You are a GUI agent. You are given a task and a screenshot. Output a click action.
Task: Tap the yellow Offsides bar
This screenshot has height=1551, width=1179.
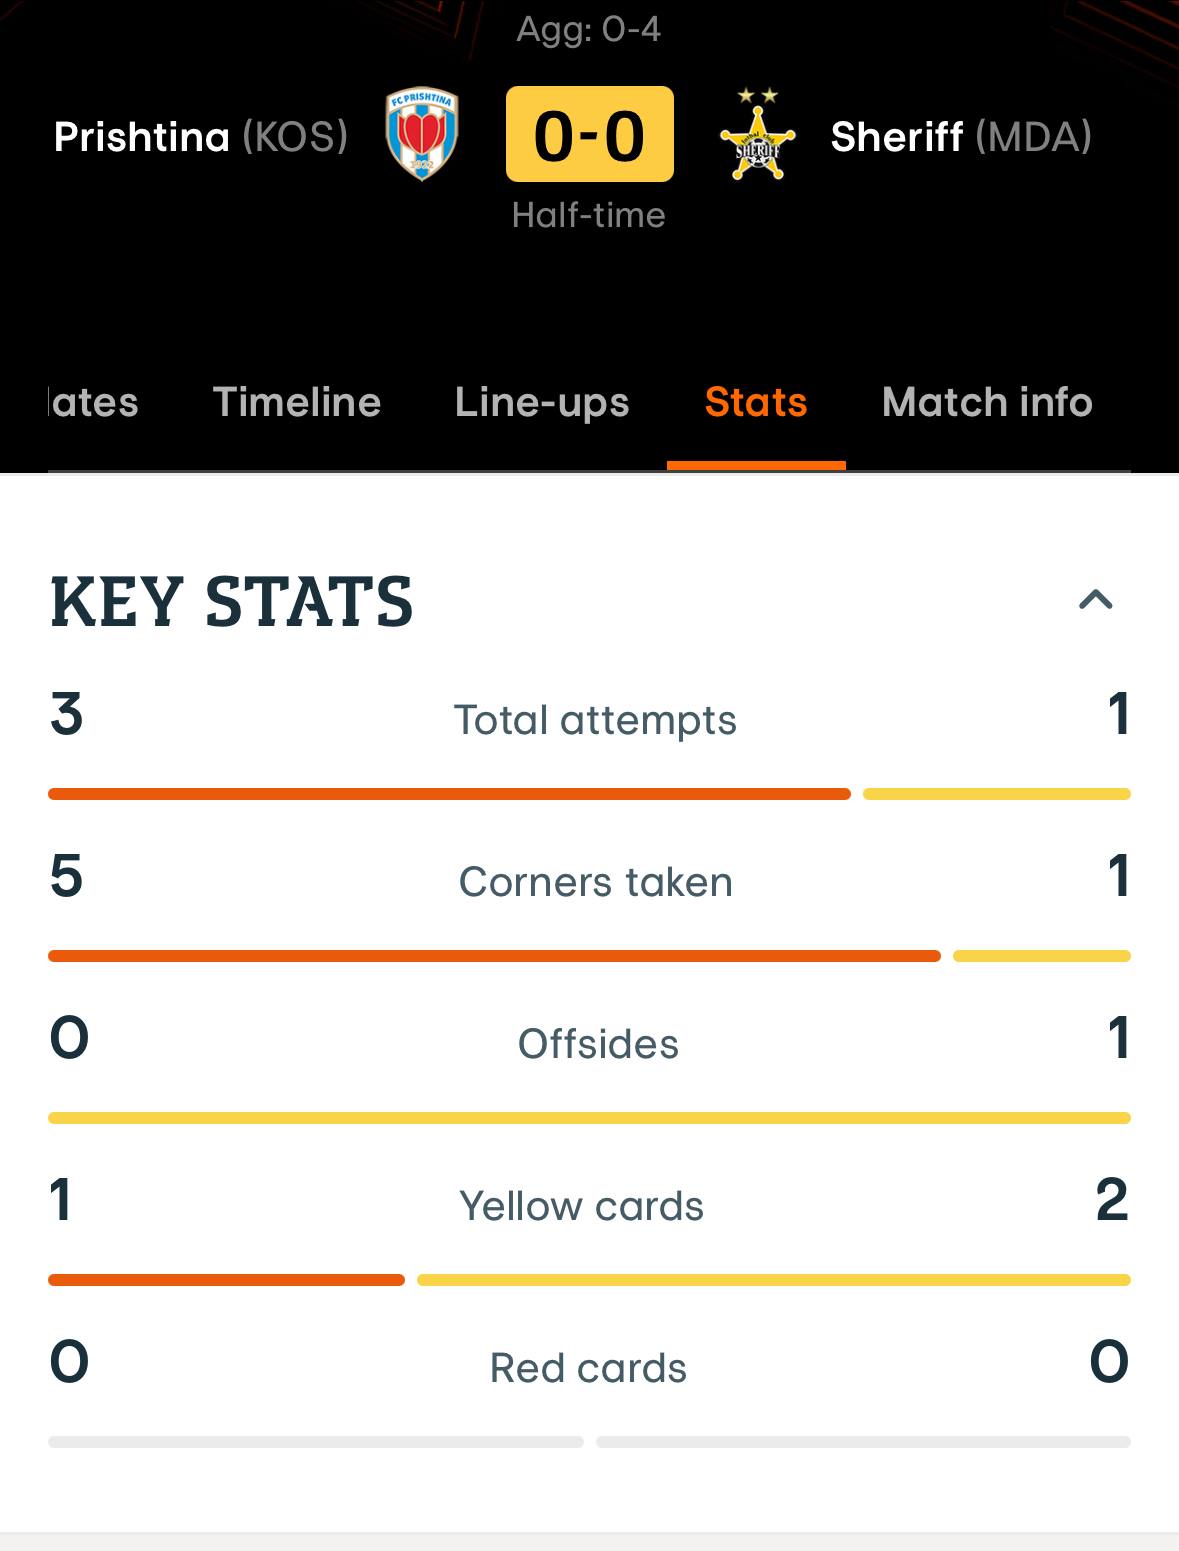pos(589,1118)
